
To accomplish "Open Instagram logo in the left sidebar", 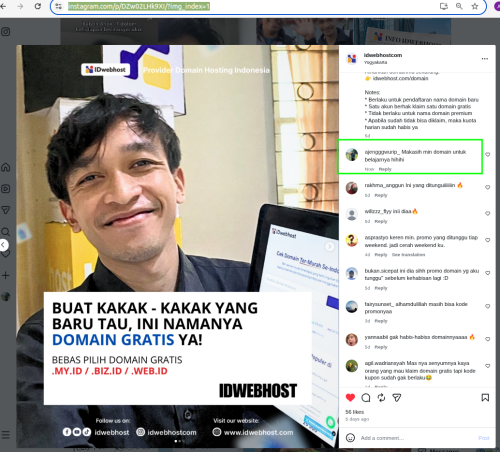I will coord(6,32).
